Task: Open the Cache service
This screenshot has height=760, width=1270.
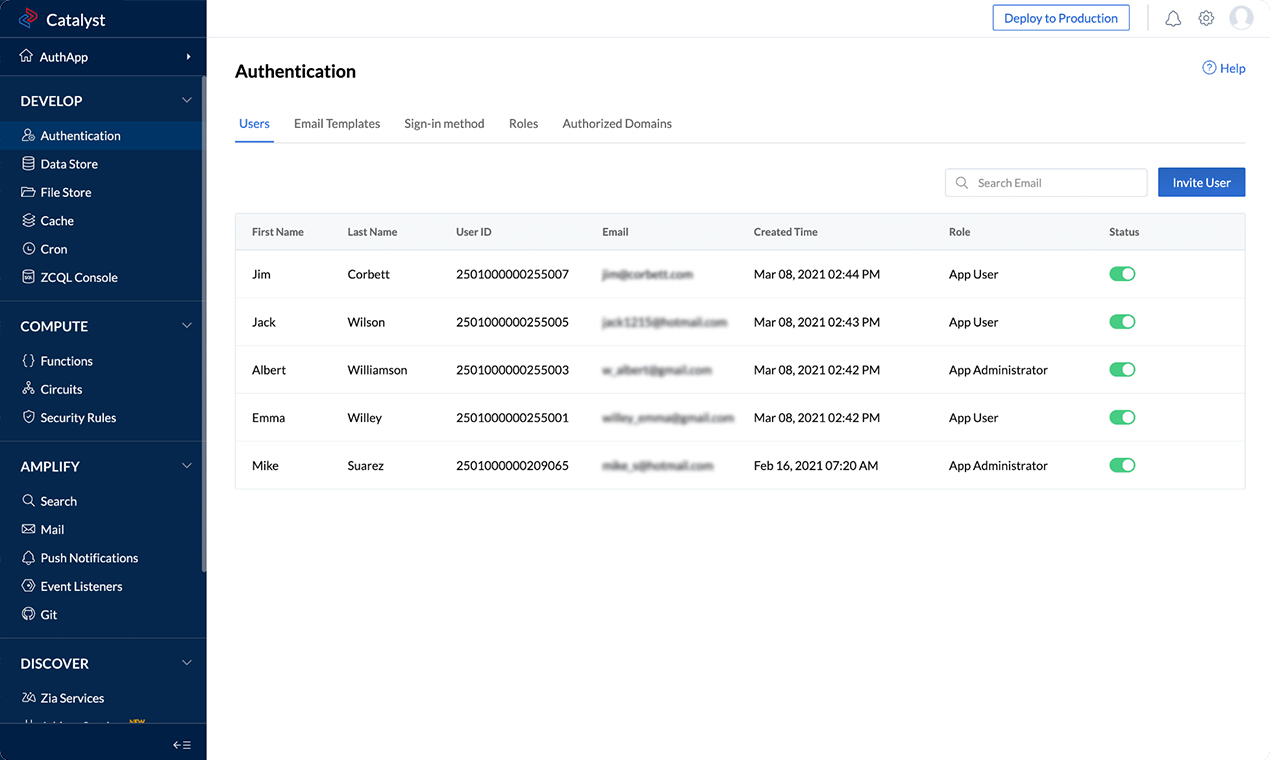Action: tap(61, 220)
